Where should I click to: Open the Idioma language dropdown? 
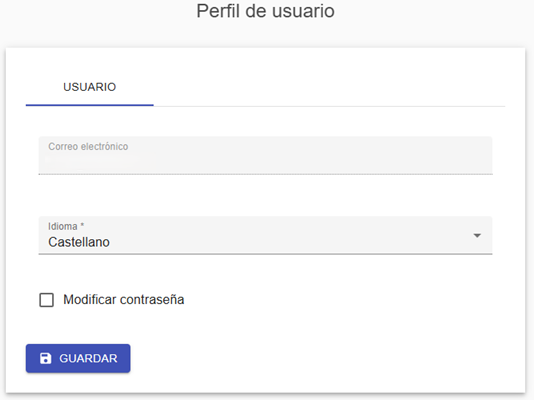tap(265, 235)
